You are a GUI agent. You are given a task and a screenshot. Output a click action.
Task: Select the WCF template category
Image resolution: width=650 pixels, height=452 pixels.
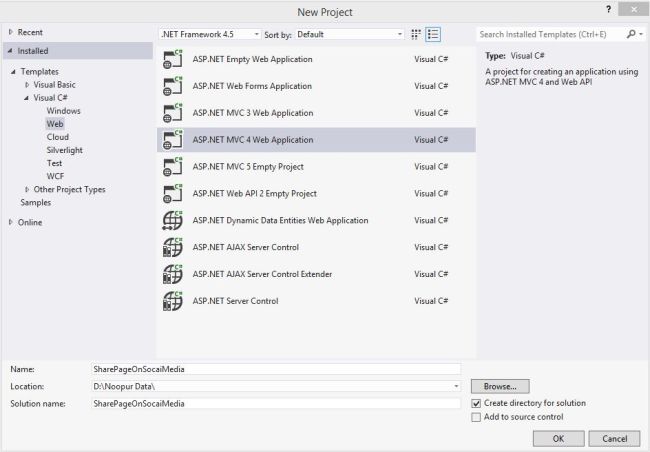pos(55,176)
